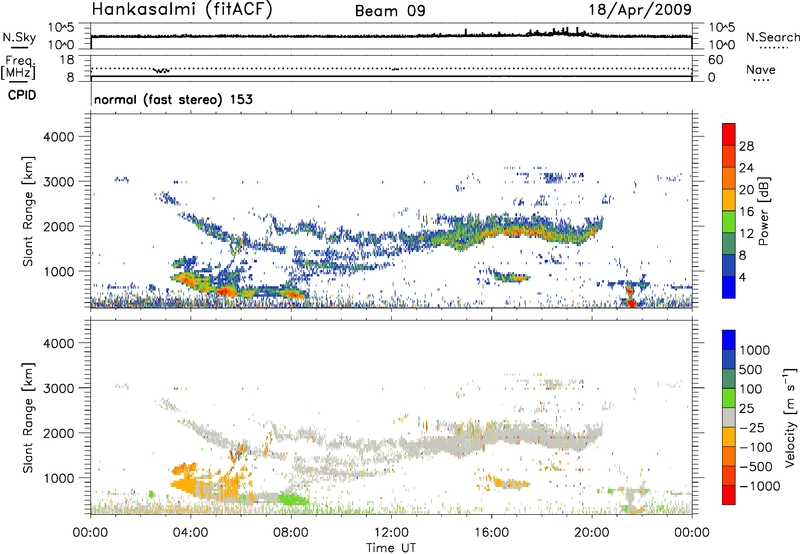This screenshot has height=554, width=800.
Task: Click the '24' power colorbar label
Action: [746, 168]
